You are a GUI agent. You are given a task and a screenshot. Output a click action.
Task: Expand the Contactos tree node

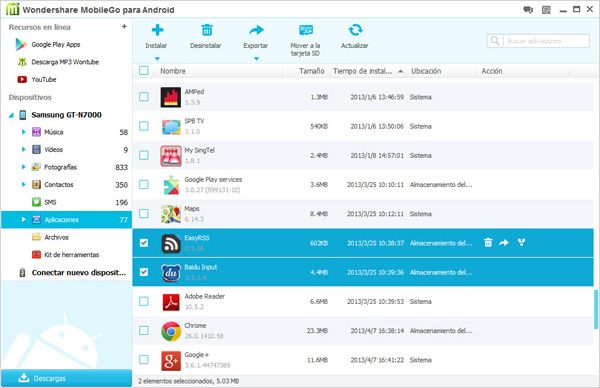[x=23, y=184]
